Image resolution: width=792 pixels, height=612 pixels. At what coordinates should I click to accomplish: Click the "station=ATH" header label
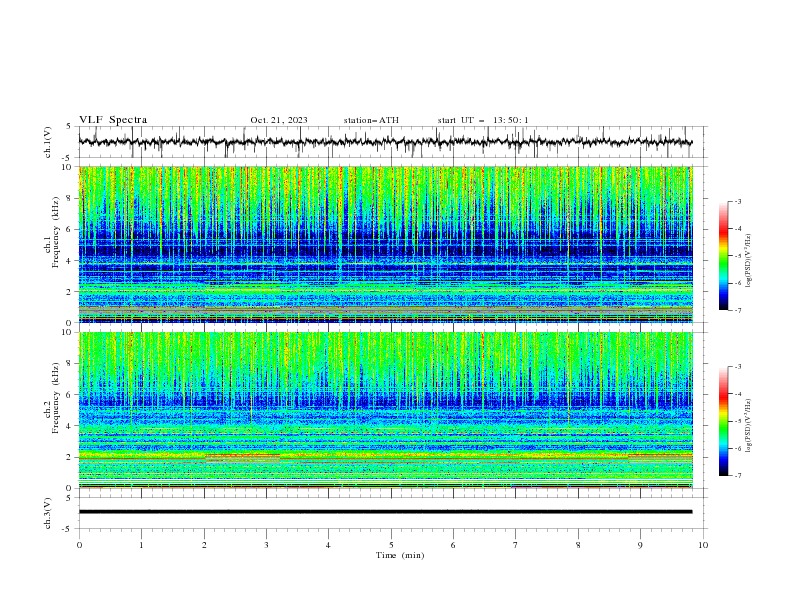371,120
